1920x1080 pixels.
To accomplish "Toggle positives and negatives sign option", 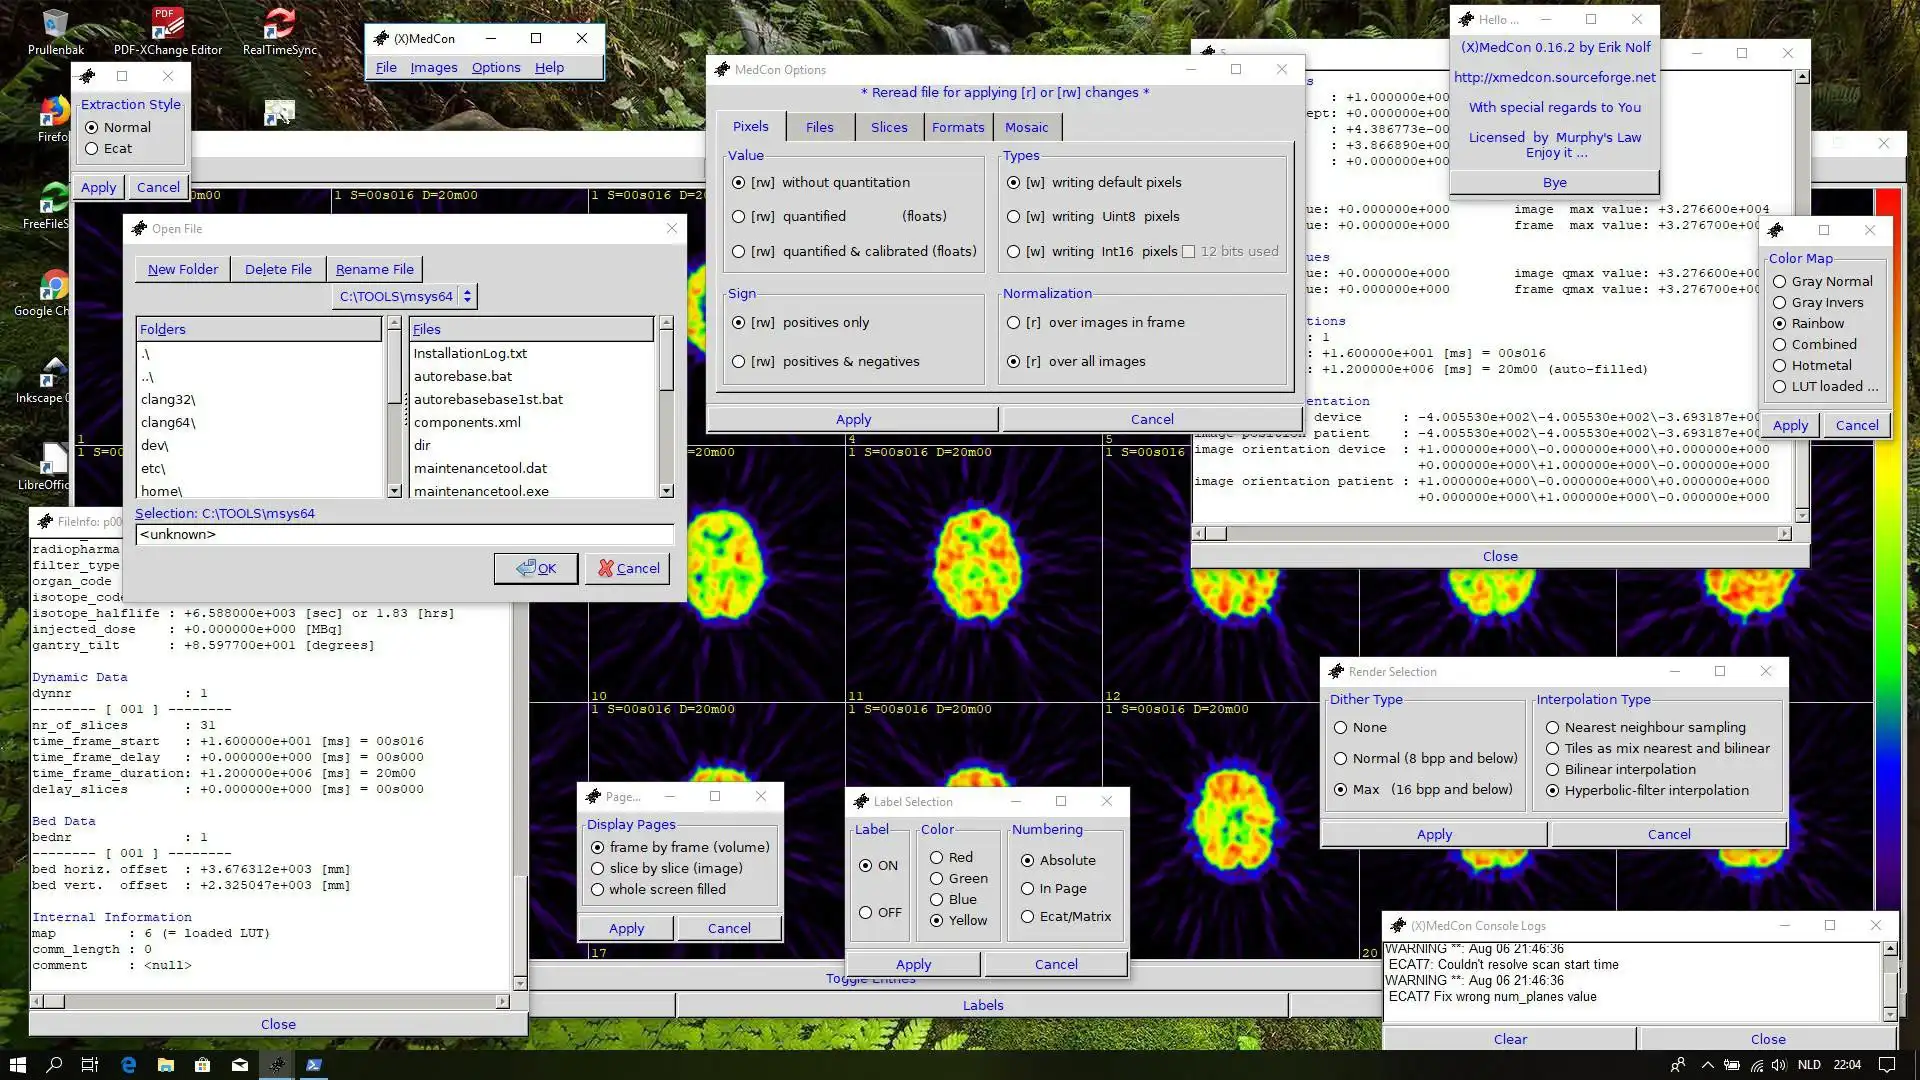I will tap(738, 360).
